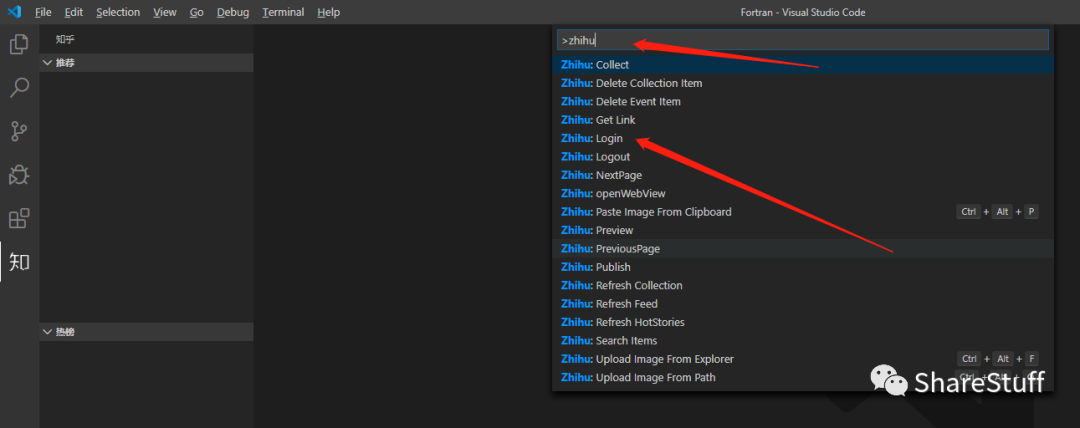Select Zhihu: Delete Collection Item command
This screenshot has width=1080, height=428.
(803, 83)
